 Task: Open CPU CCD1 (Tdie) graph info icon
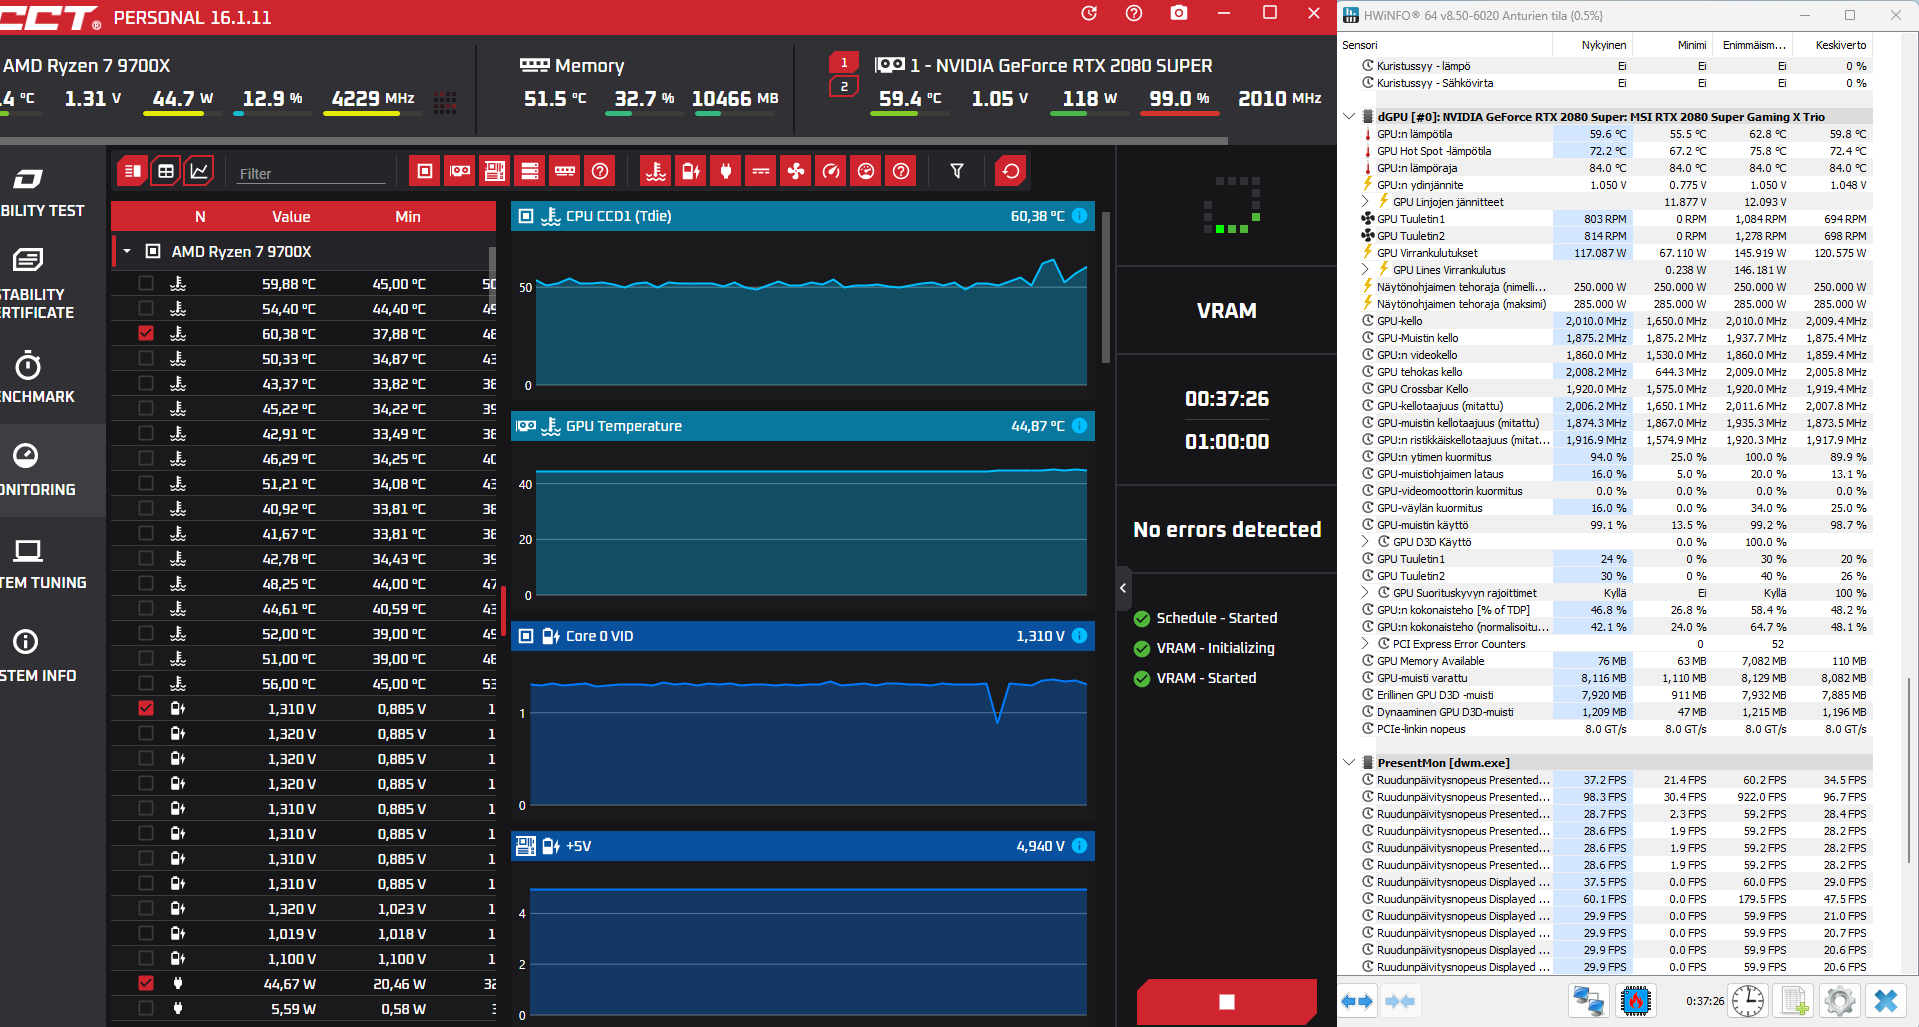click(x=1080, y=216)
